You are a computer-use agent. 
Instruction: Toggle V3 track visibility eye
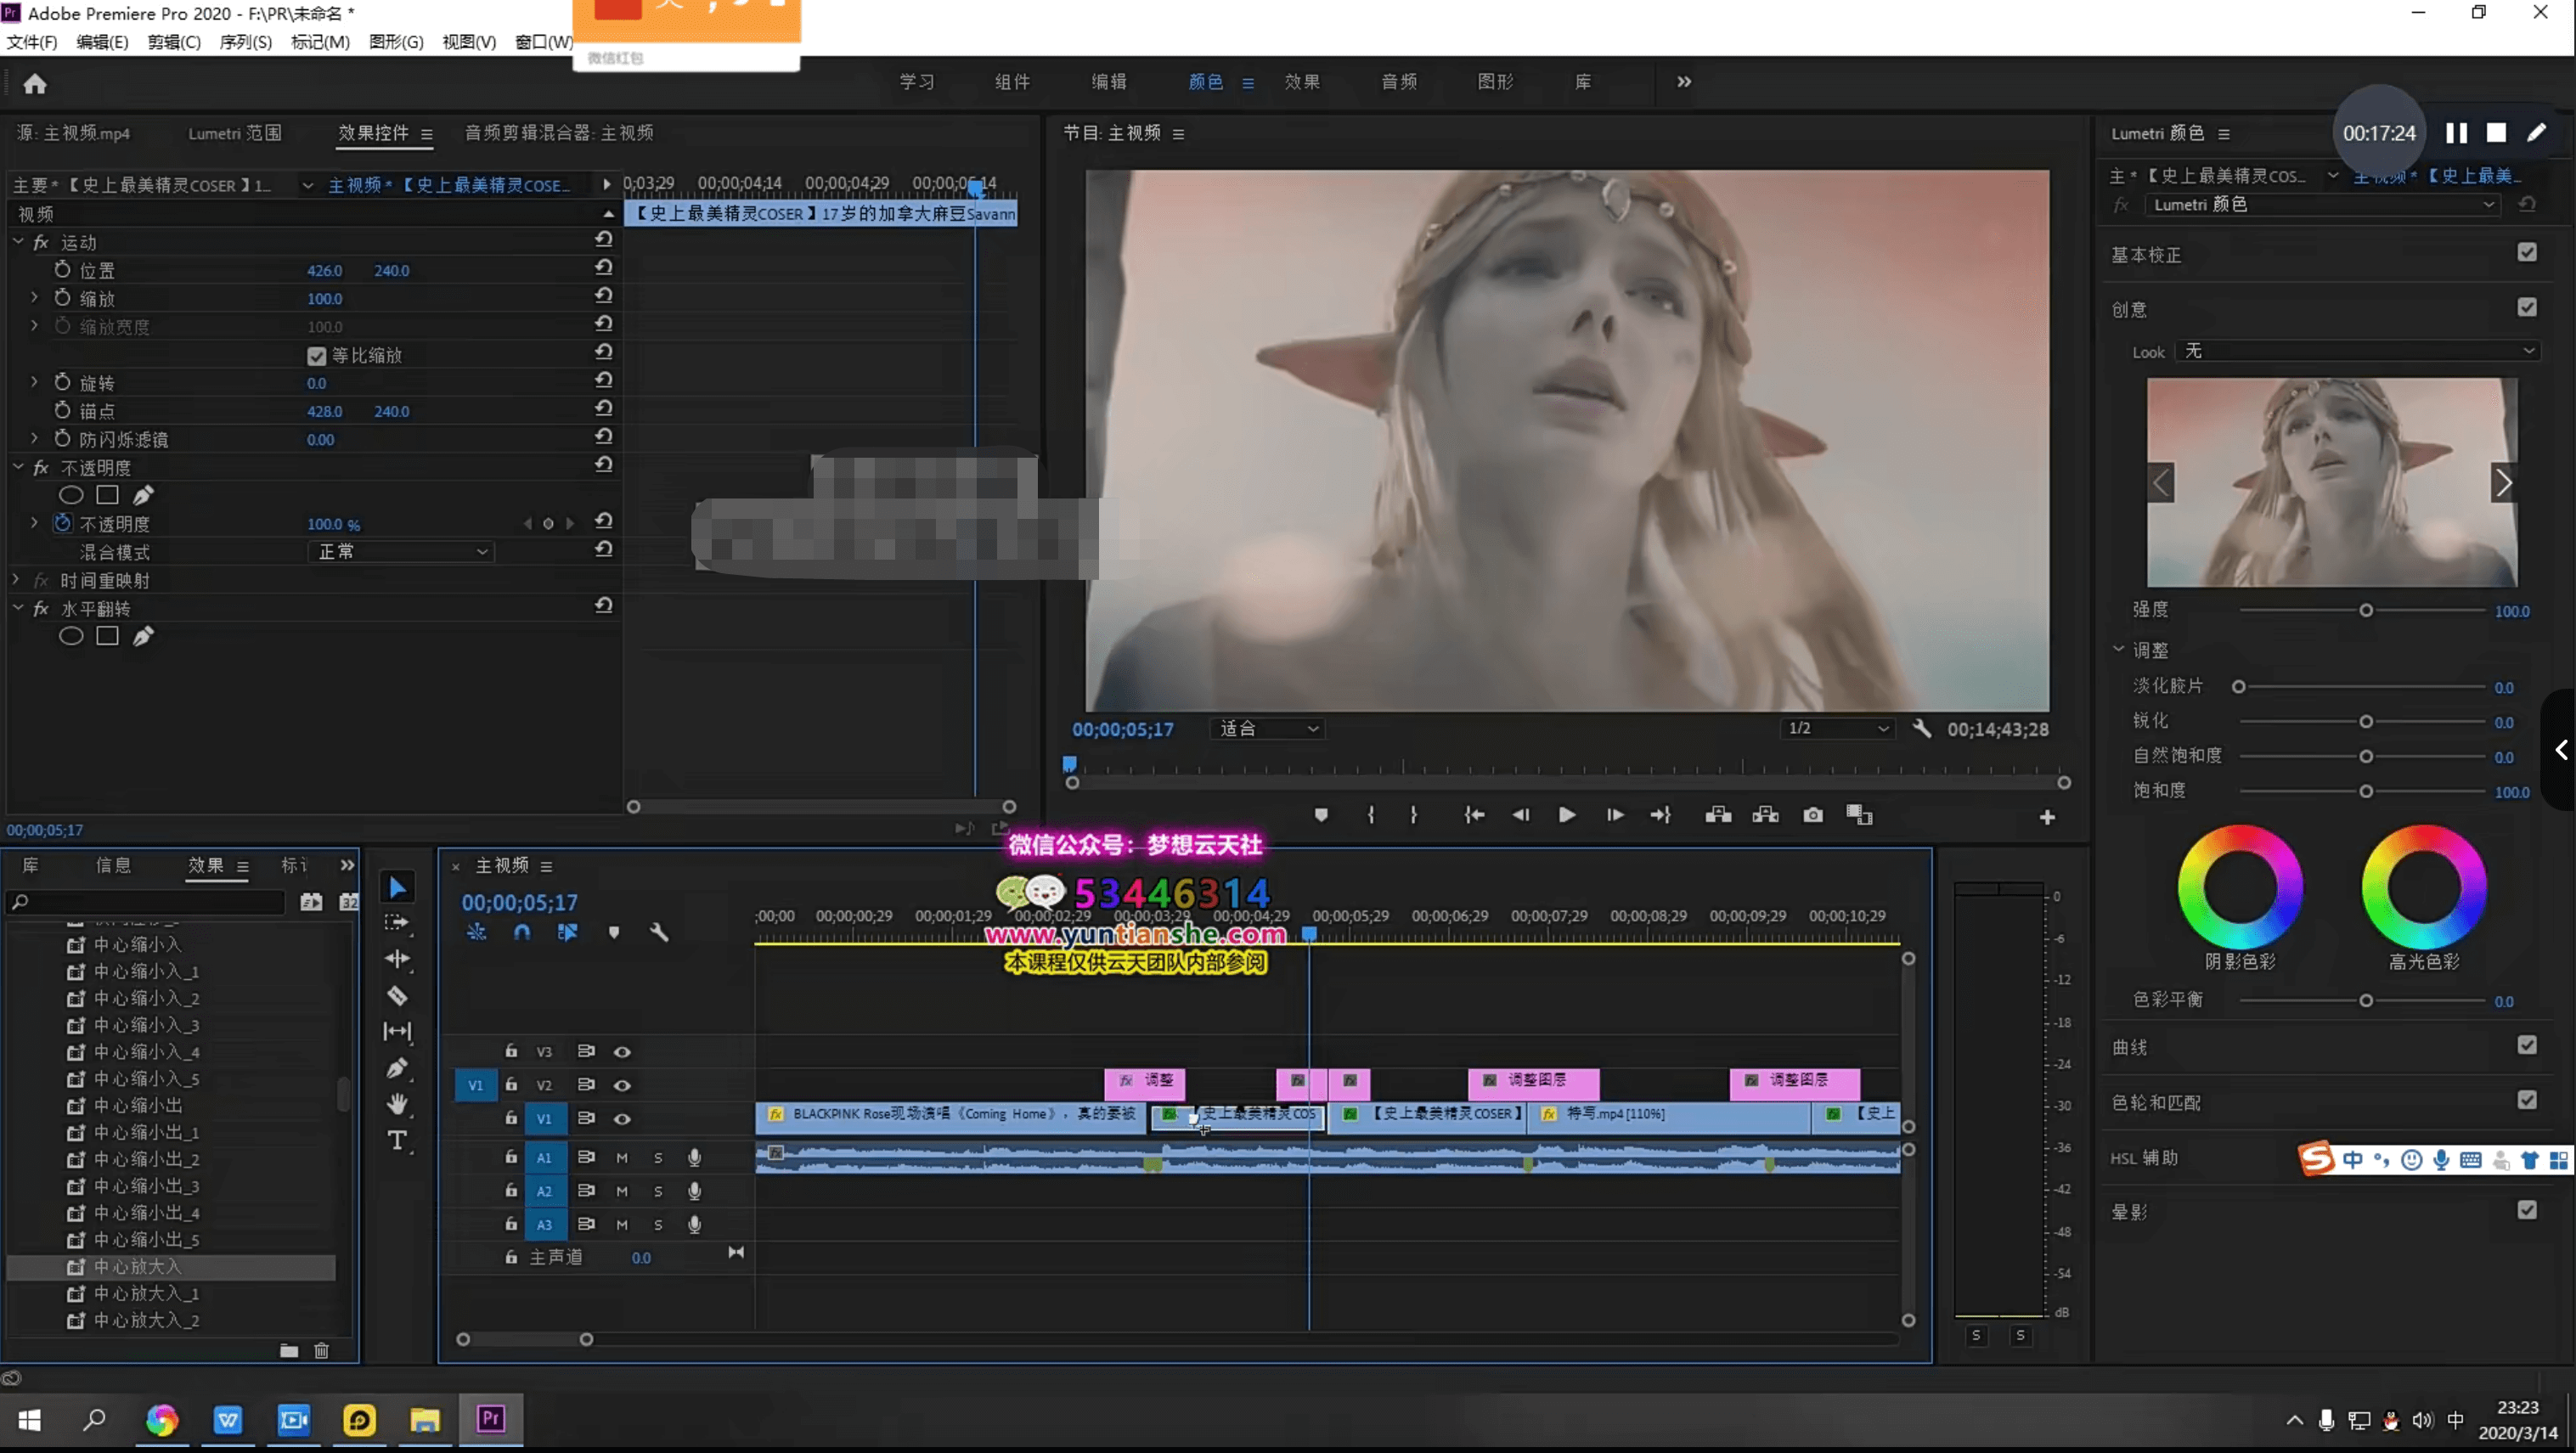(622, 1051)
